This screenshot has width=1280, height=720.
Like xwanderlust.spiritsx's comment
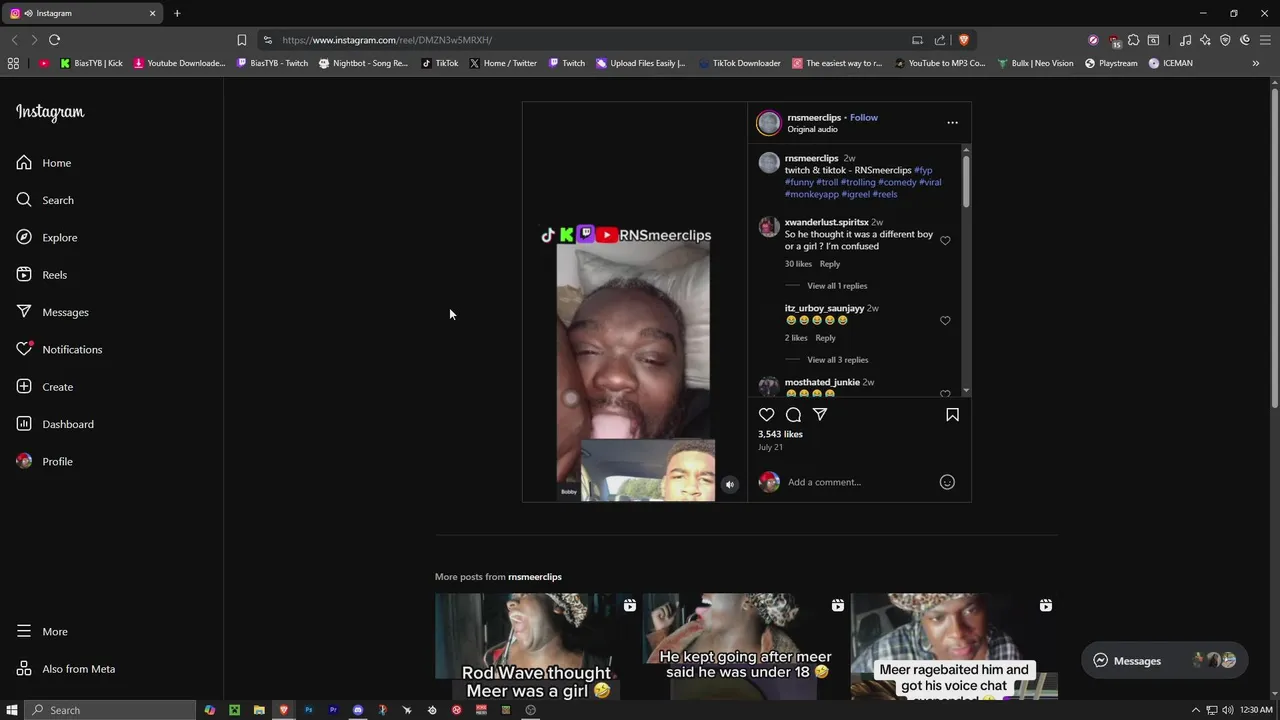(x=945, y=241)
